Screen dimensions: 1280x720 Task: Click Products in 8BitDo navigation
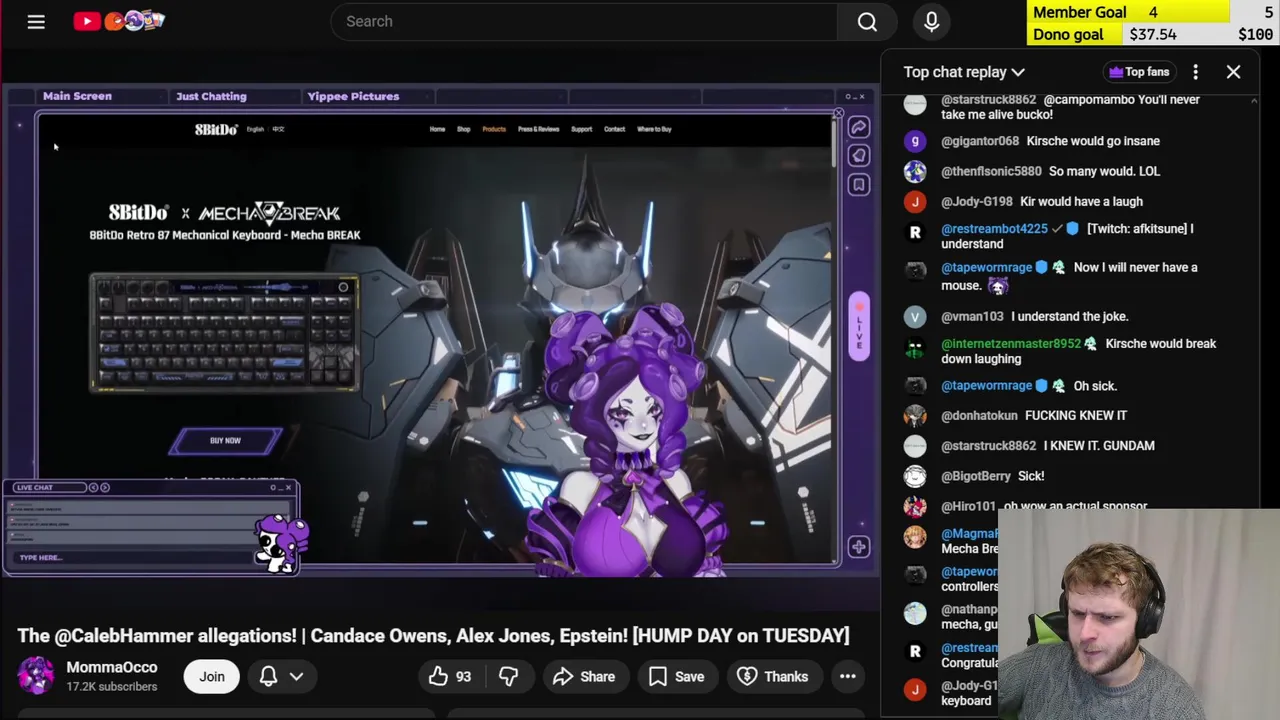[x=494, y=129]
